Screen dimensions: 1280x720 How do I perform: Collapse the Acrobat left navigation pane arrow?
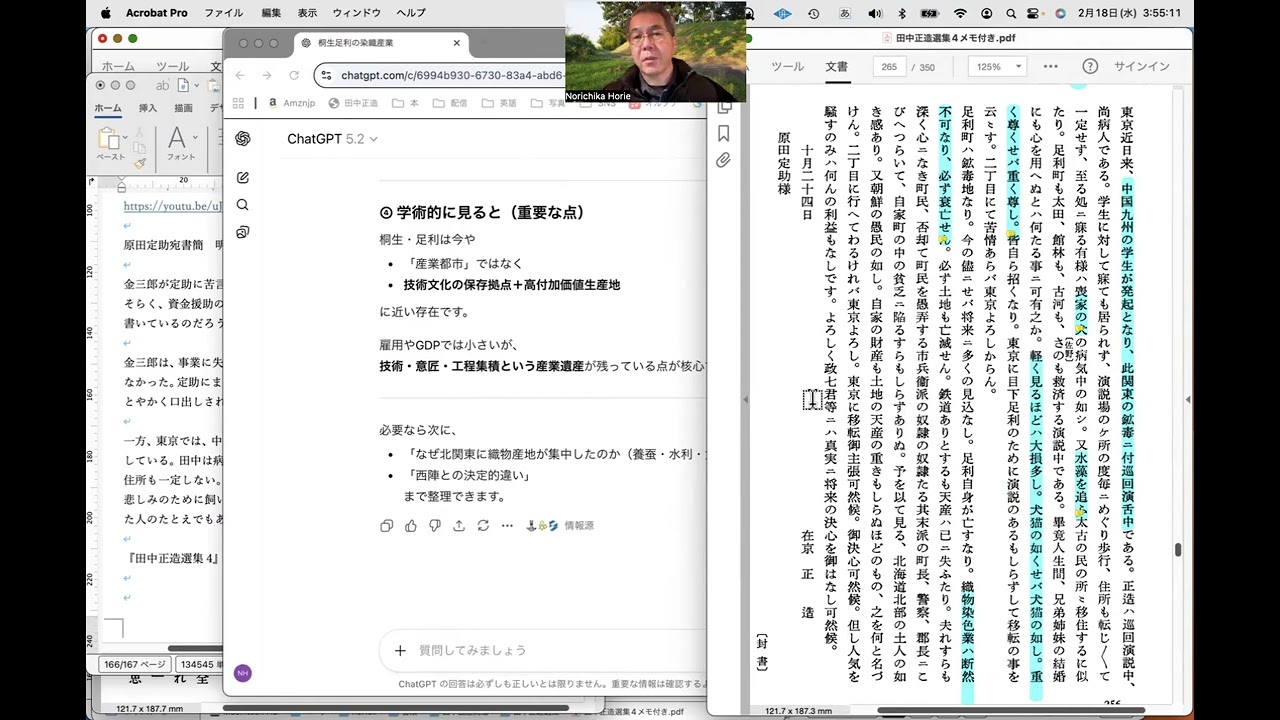coord(744,399)
